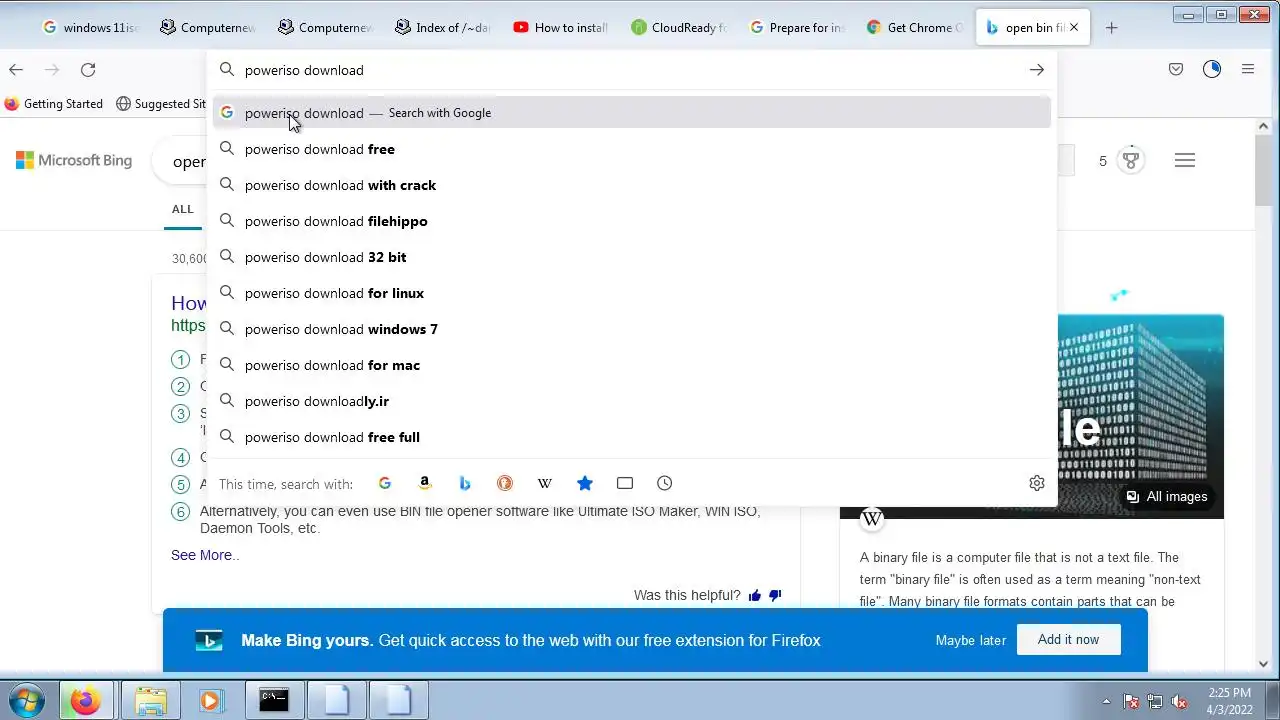Select suggestion 'poweriso download free full'
Screen dimensions: 1280x720
(x=632, y=437)
